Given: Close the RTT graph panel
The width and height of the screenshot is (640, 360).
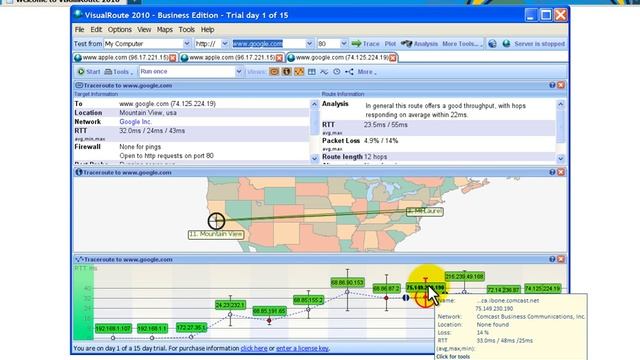Looking at the screenshot, I should tap(561, 259).
